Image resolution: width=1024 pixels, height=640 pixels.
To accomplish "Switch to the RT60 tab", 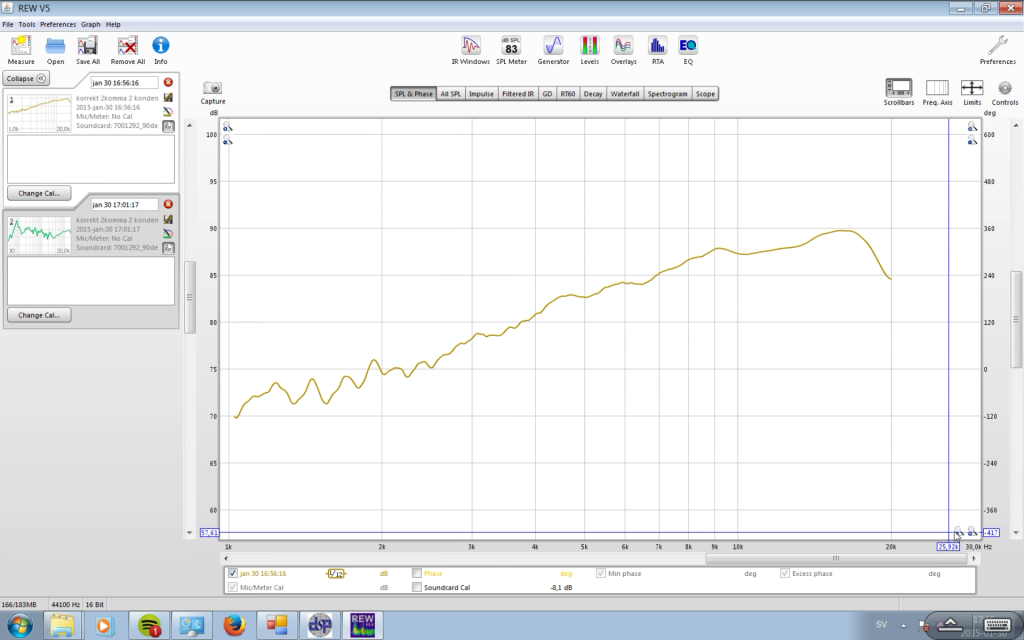I will coord(568,94).
